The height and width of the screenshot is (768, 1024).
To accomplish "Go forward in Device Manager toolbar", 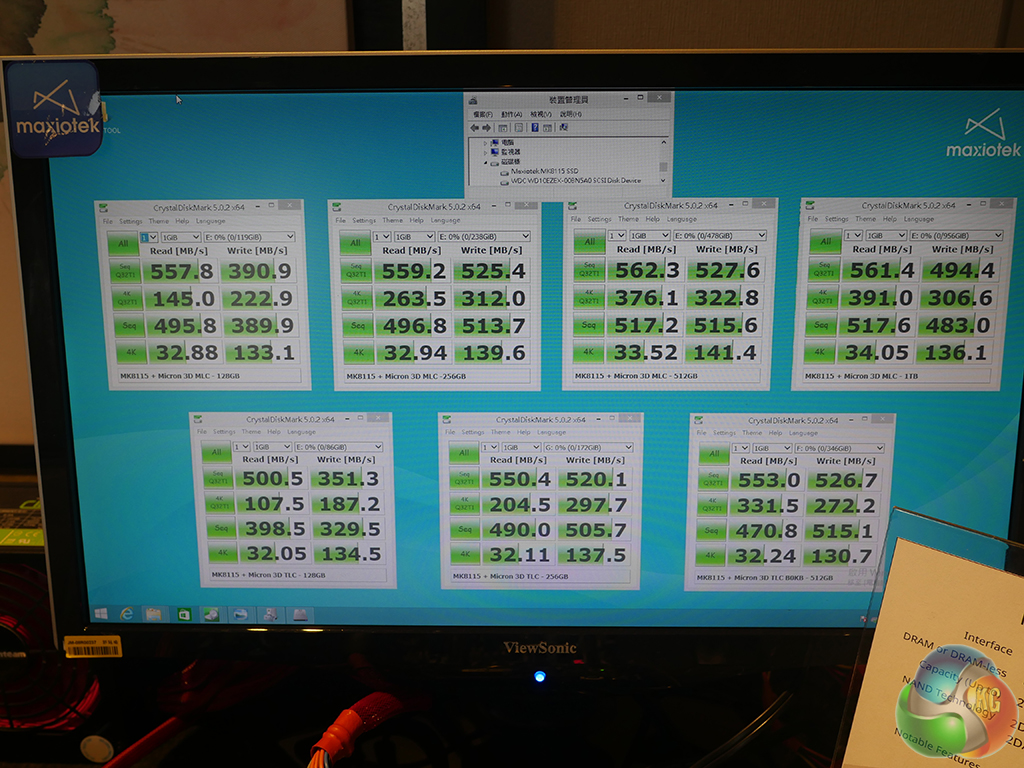I will tap(486, 128).
